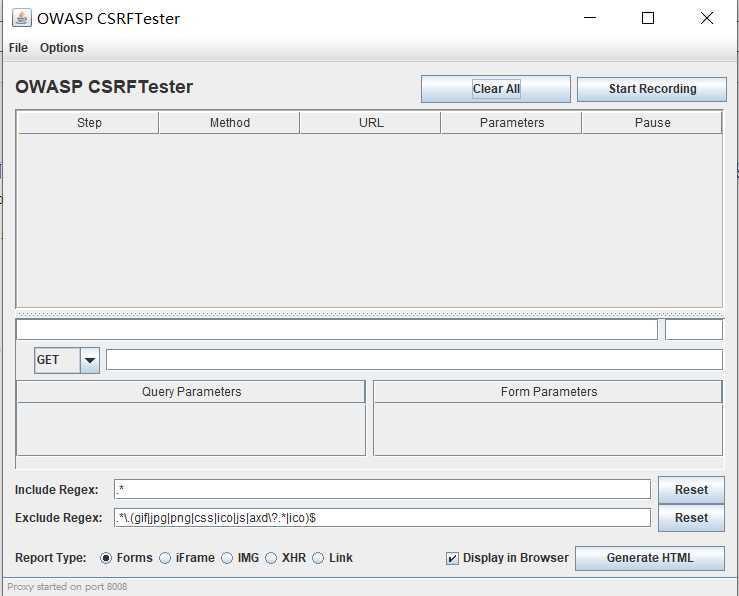Viewport: 739px width, 596px height.
Task: Focus the Exclude Regex field
Action: pyautogui.click(x=382, y=518)
